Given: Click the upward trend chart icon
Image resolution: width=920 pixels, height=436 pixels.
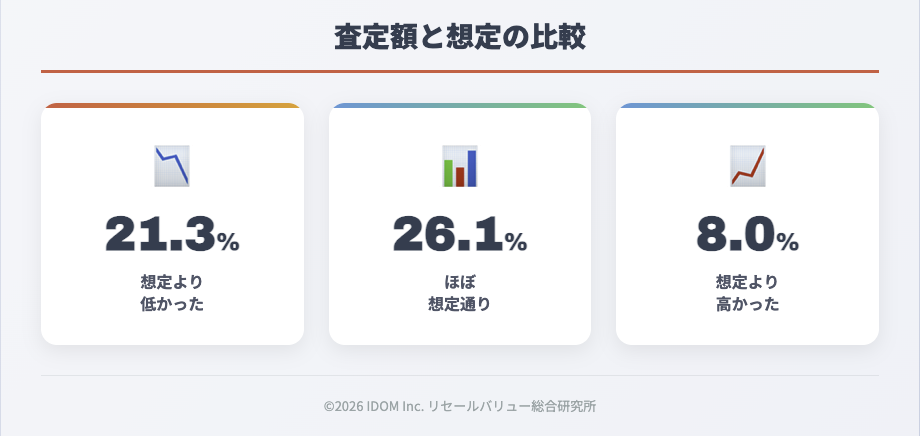Looking at the screenshot, I should pos(747,166).
